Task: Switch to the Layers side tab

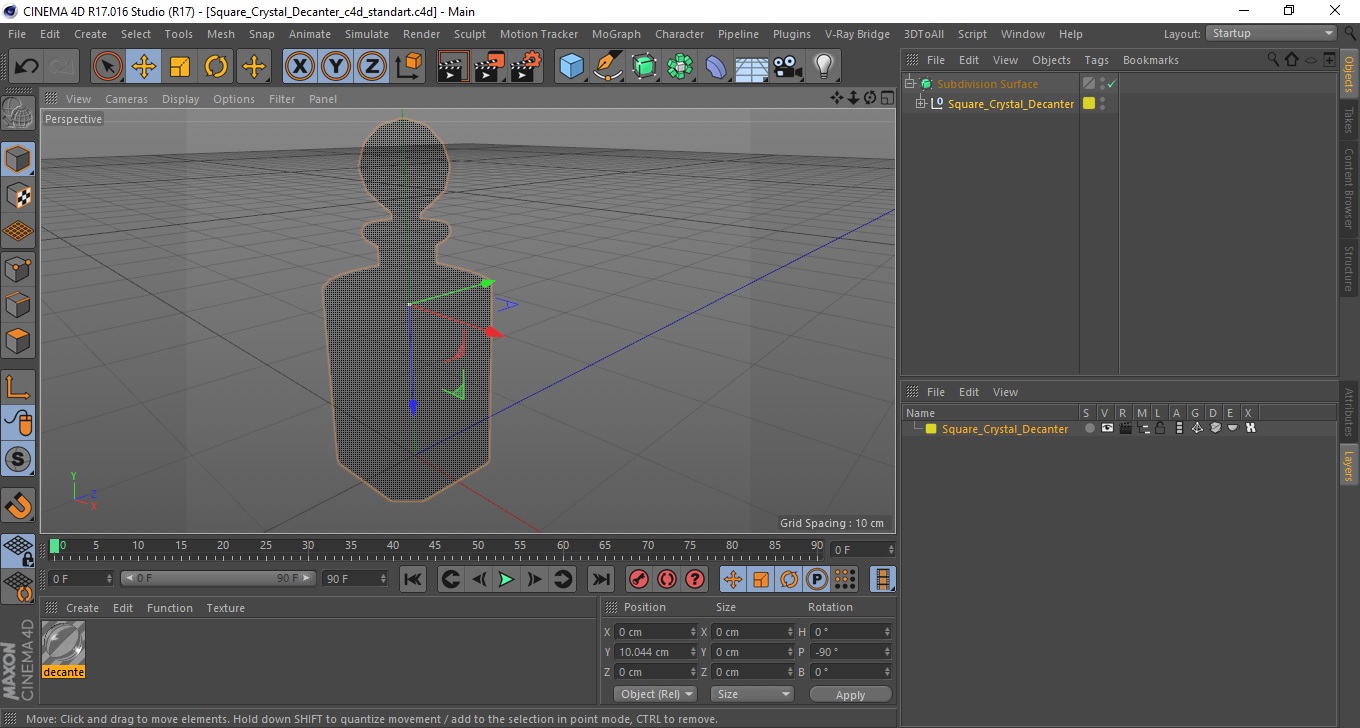Action: [x=1349, y=465]
